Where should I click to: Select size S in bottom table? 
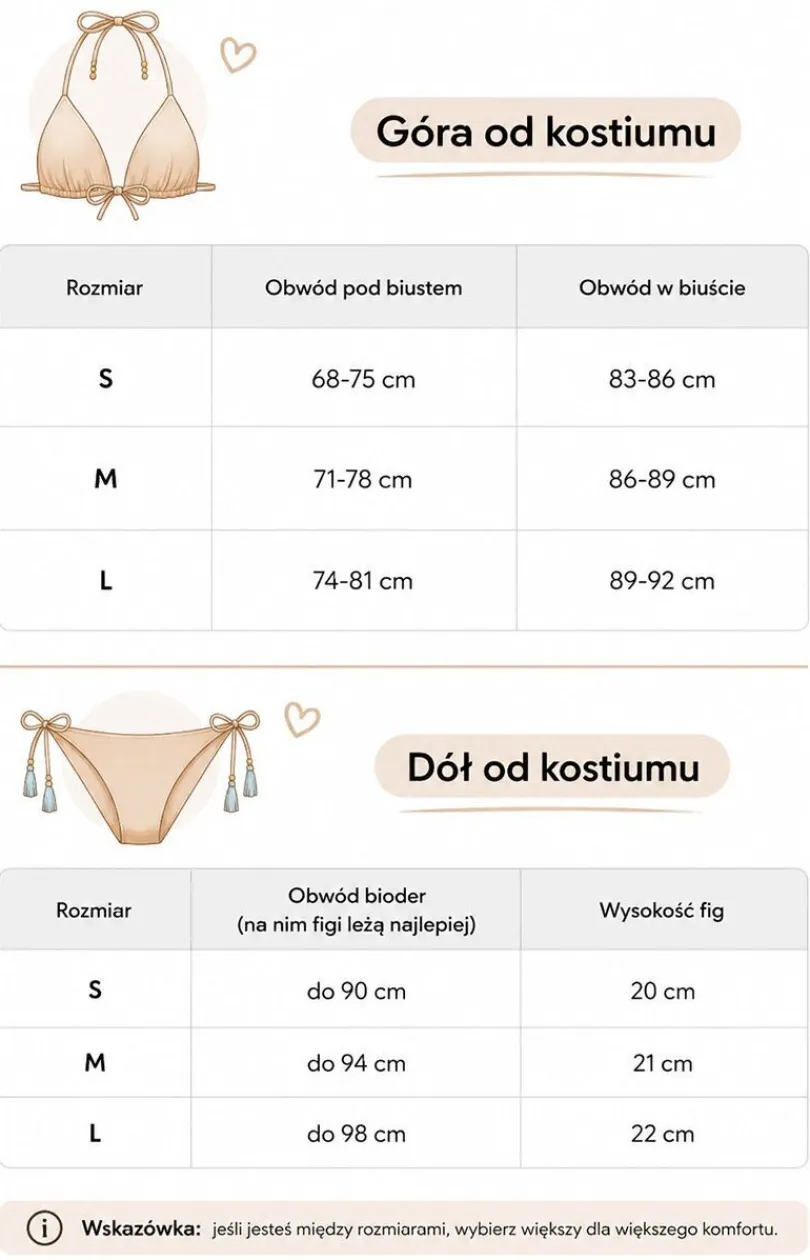[x=95, y=989]
